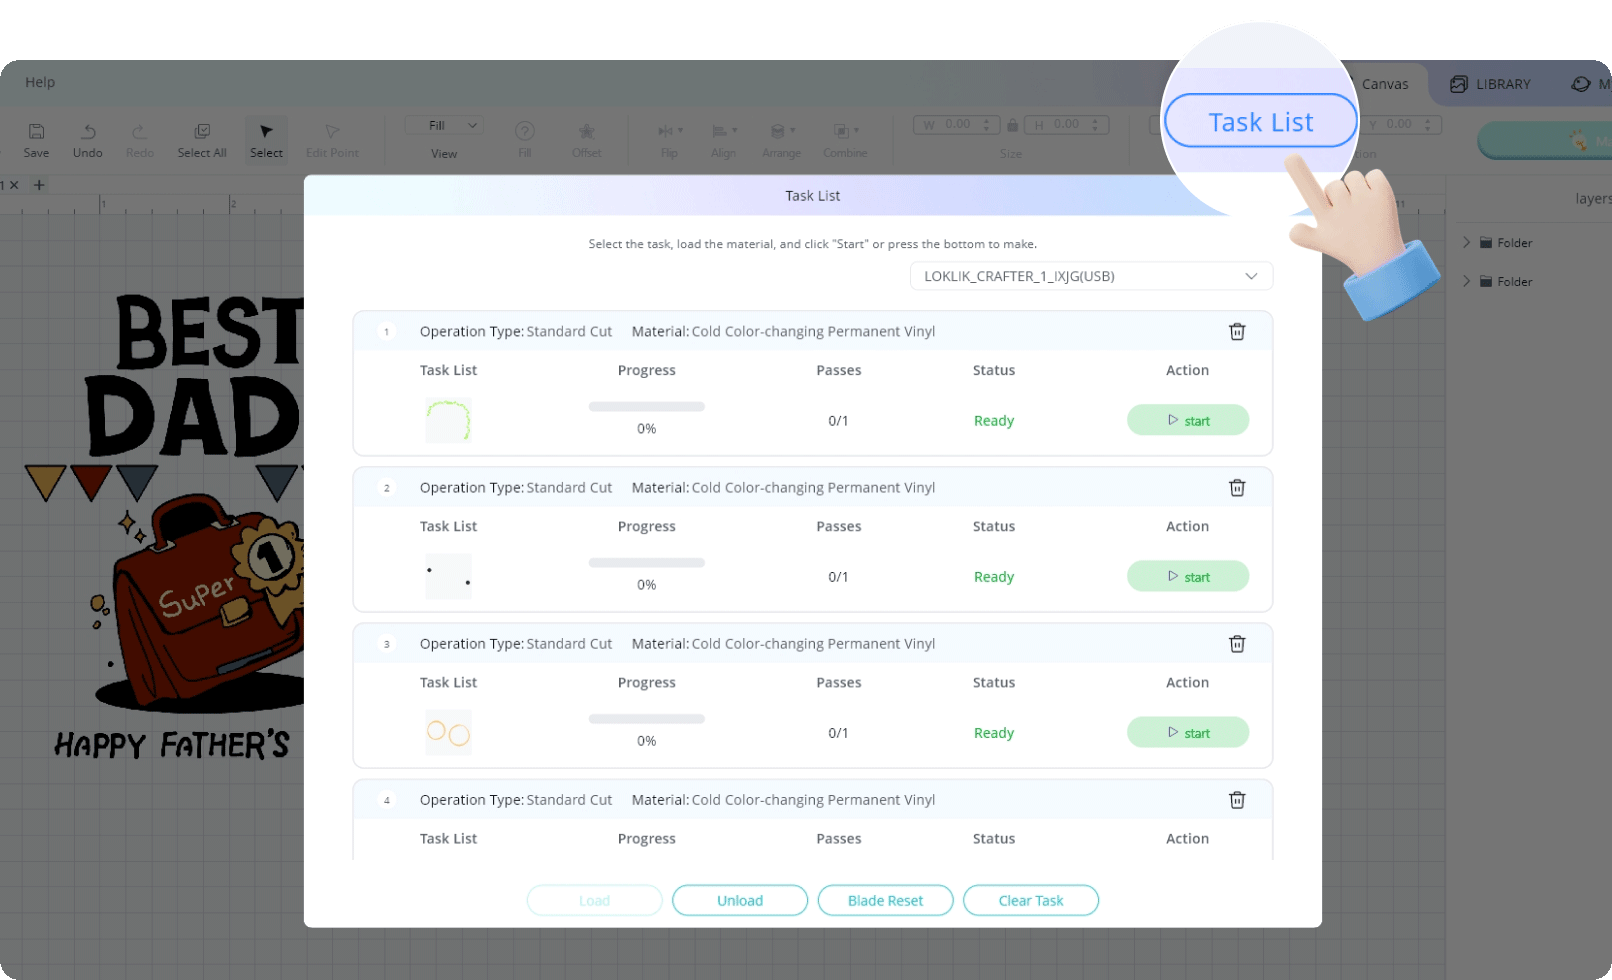Delete task 1 with its trash icon
Screen dimensions: 1612x980
[1236, 332]
